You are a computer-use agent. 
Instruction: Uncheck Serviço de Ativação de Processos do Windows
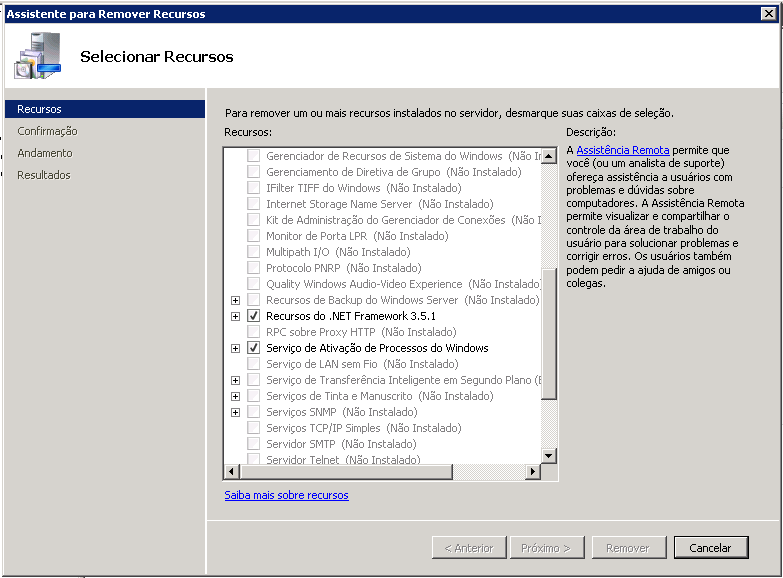(x=254, y=348)
